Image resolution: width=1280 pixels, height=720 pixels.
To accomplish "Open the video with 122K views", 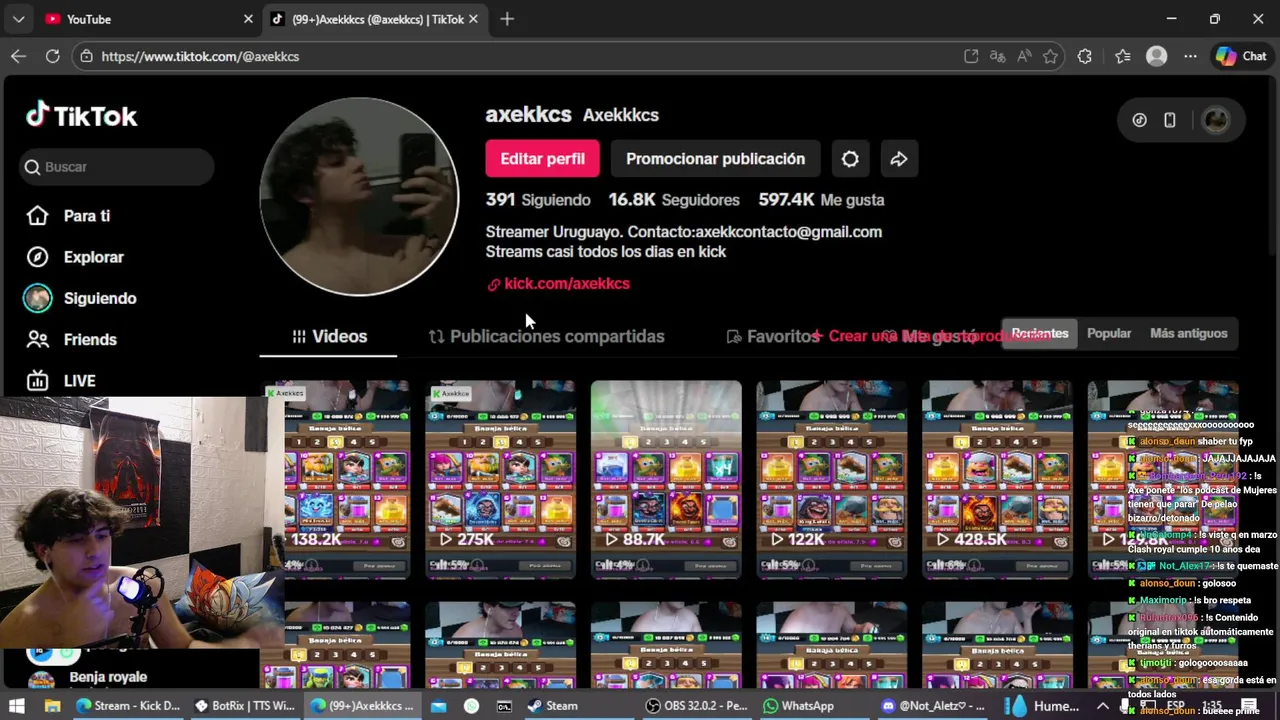I will pyautogui.click(x=832, y=479).
